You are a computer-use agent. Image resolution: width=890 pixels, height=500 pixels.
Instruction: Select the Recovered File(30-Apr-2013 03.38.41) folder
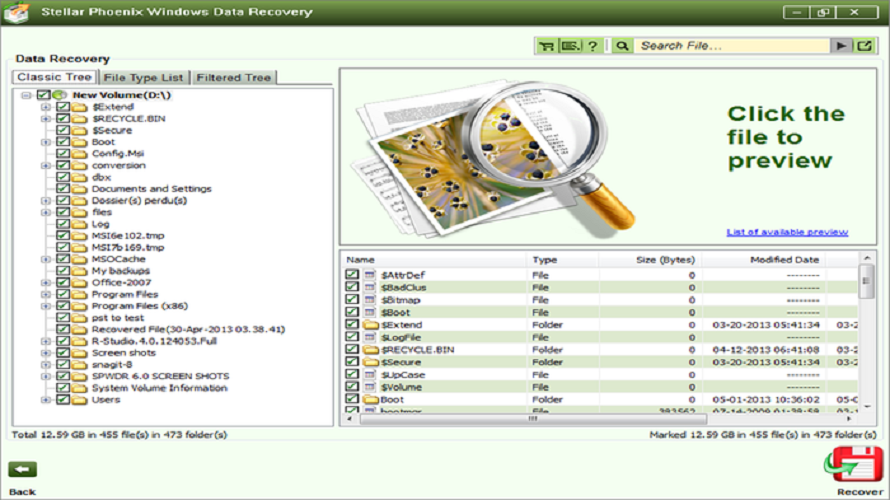pyautogui.click(x=188, y=329)
